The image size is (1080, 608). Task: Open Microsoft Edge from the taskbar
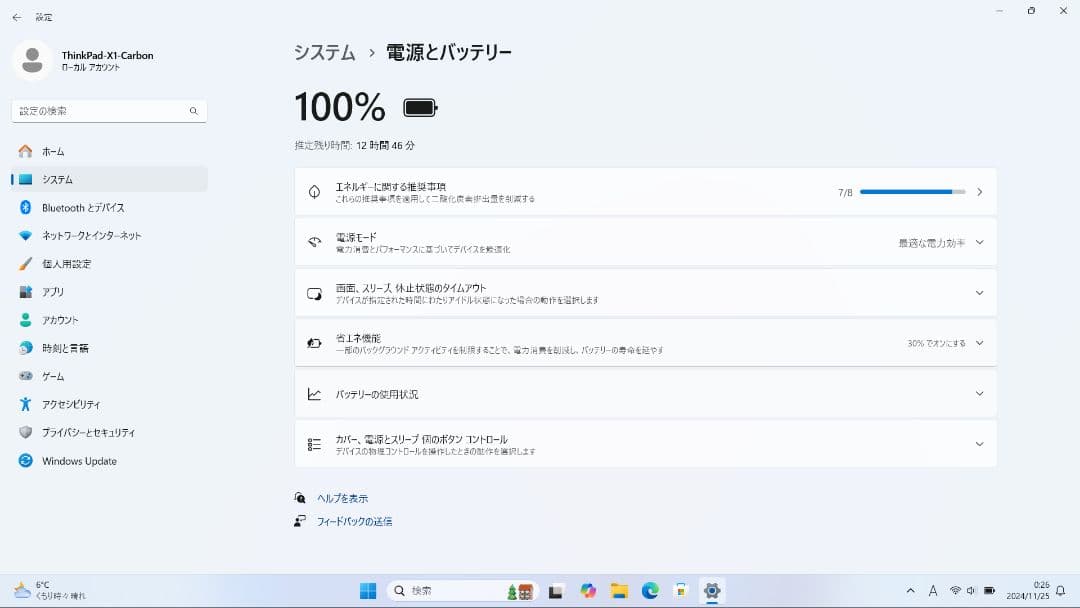649,590
